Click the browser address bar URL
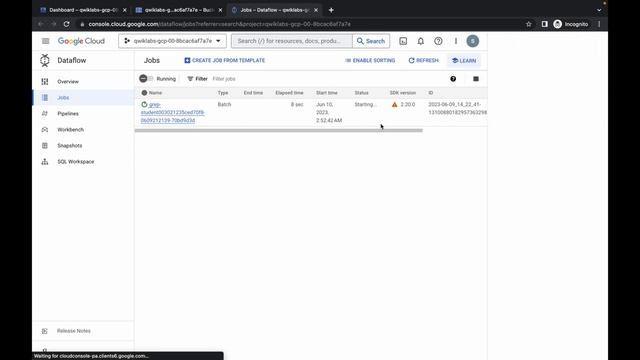The height and width of the screenshot is (360, 640). pyautogui.click(x=219, y=24)
